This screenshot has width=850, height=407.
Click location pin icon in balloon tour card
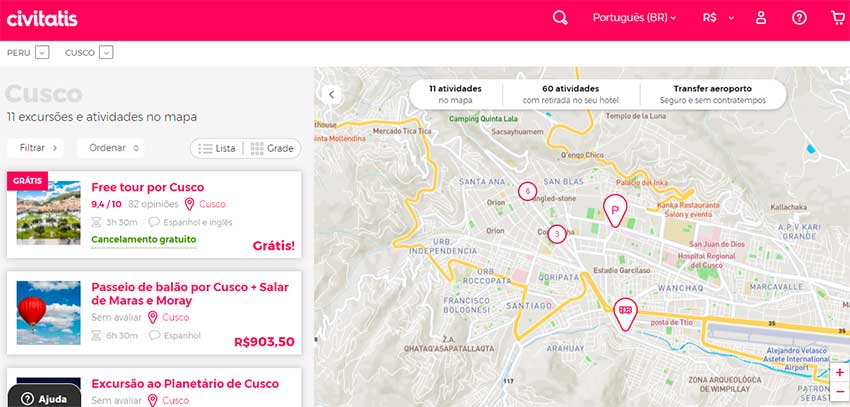(152, 317)
